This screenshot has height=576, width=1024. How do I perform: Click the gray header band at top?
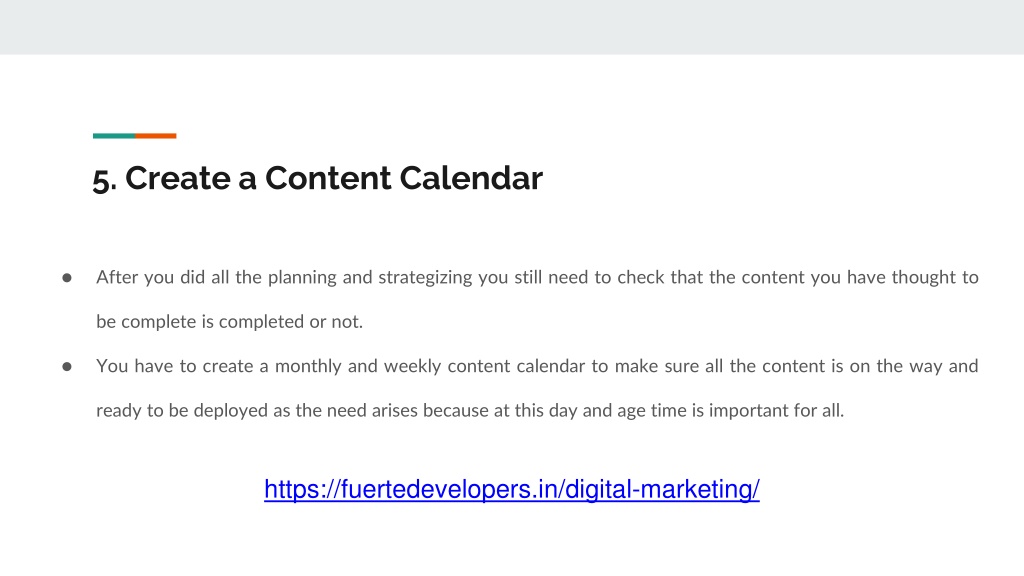pos(512,27)
